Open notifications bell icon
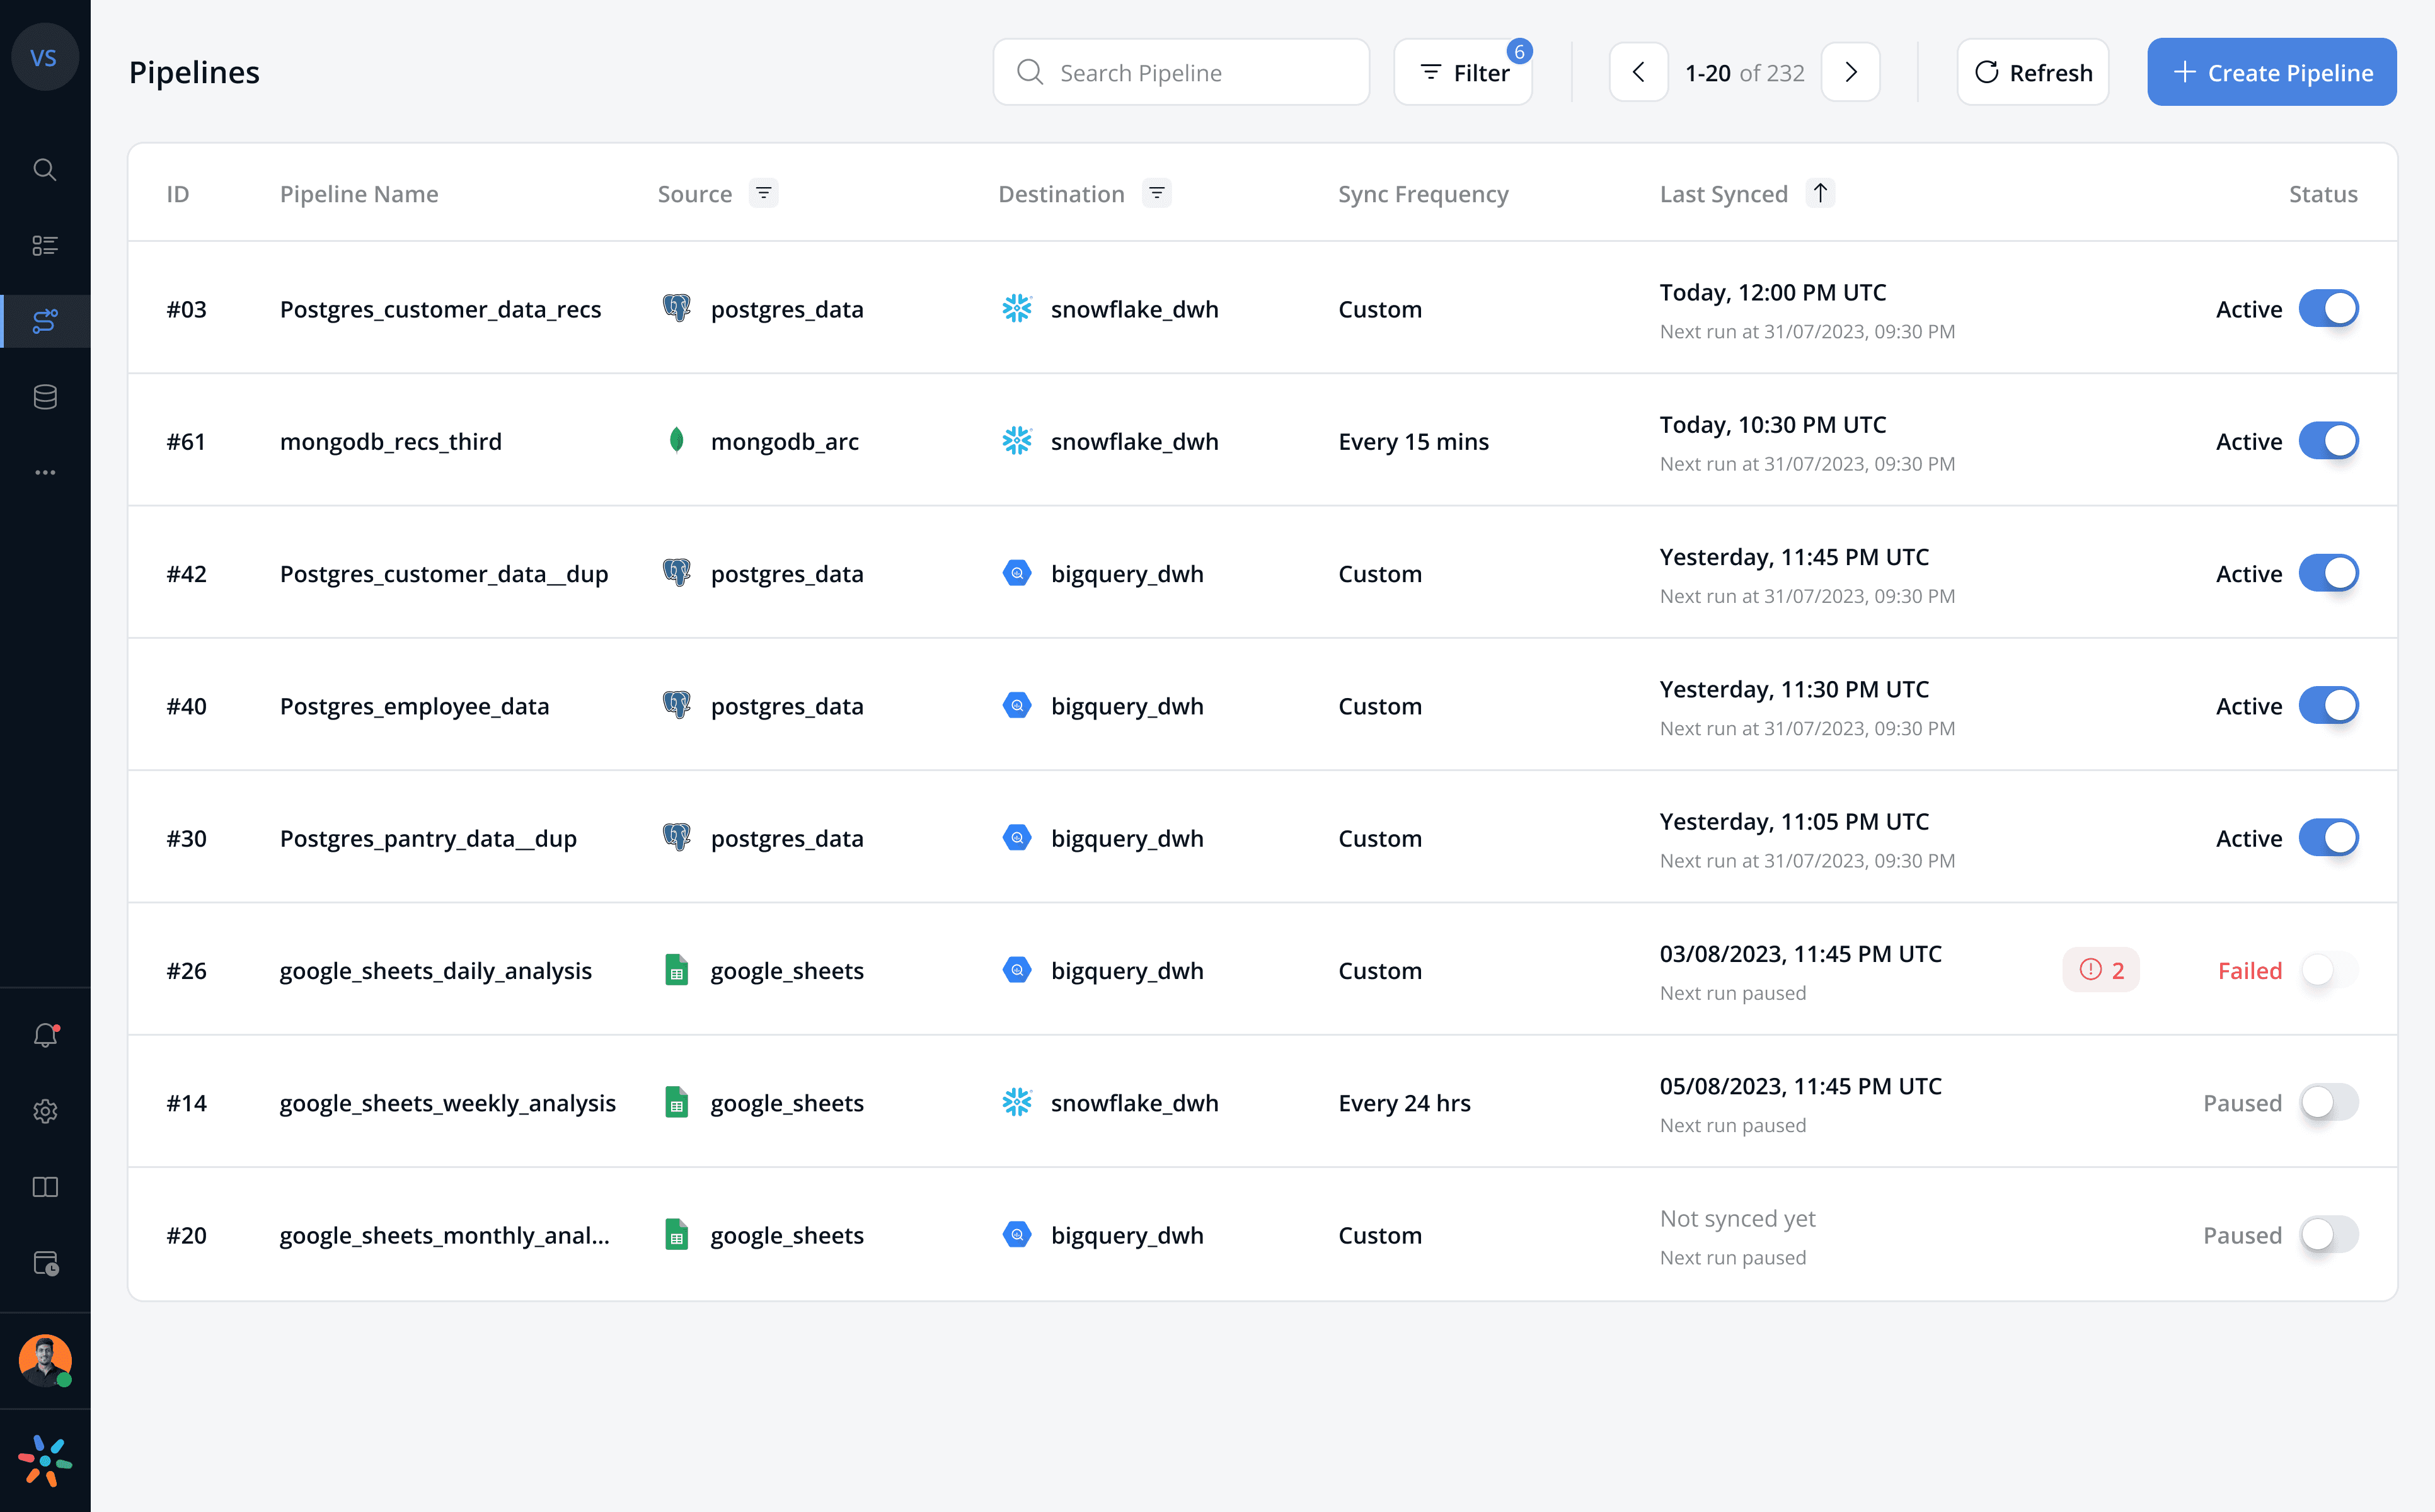The width and height of the screenshot is (2435, 1512). pyautogui.click(x=45, y=1035)
